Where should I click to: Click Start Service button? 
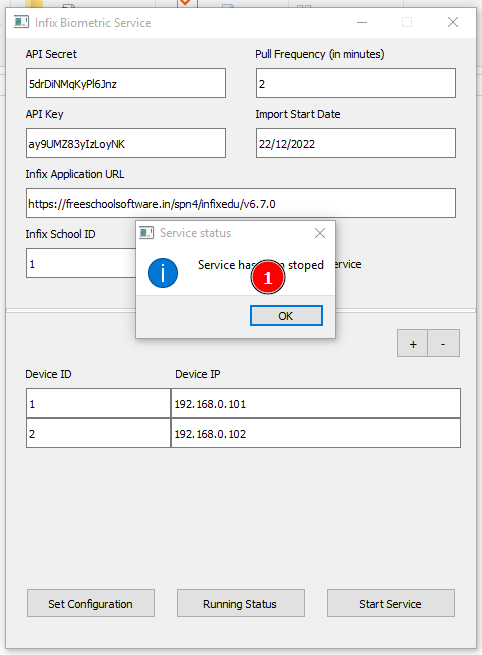[391, 604]
